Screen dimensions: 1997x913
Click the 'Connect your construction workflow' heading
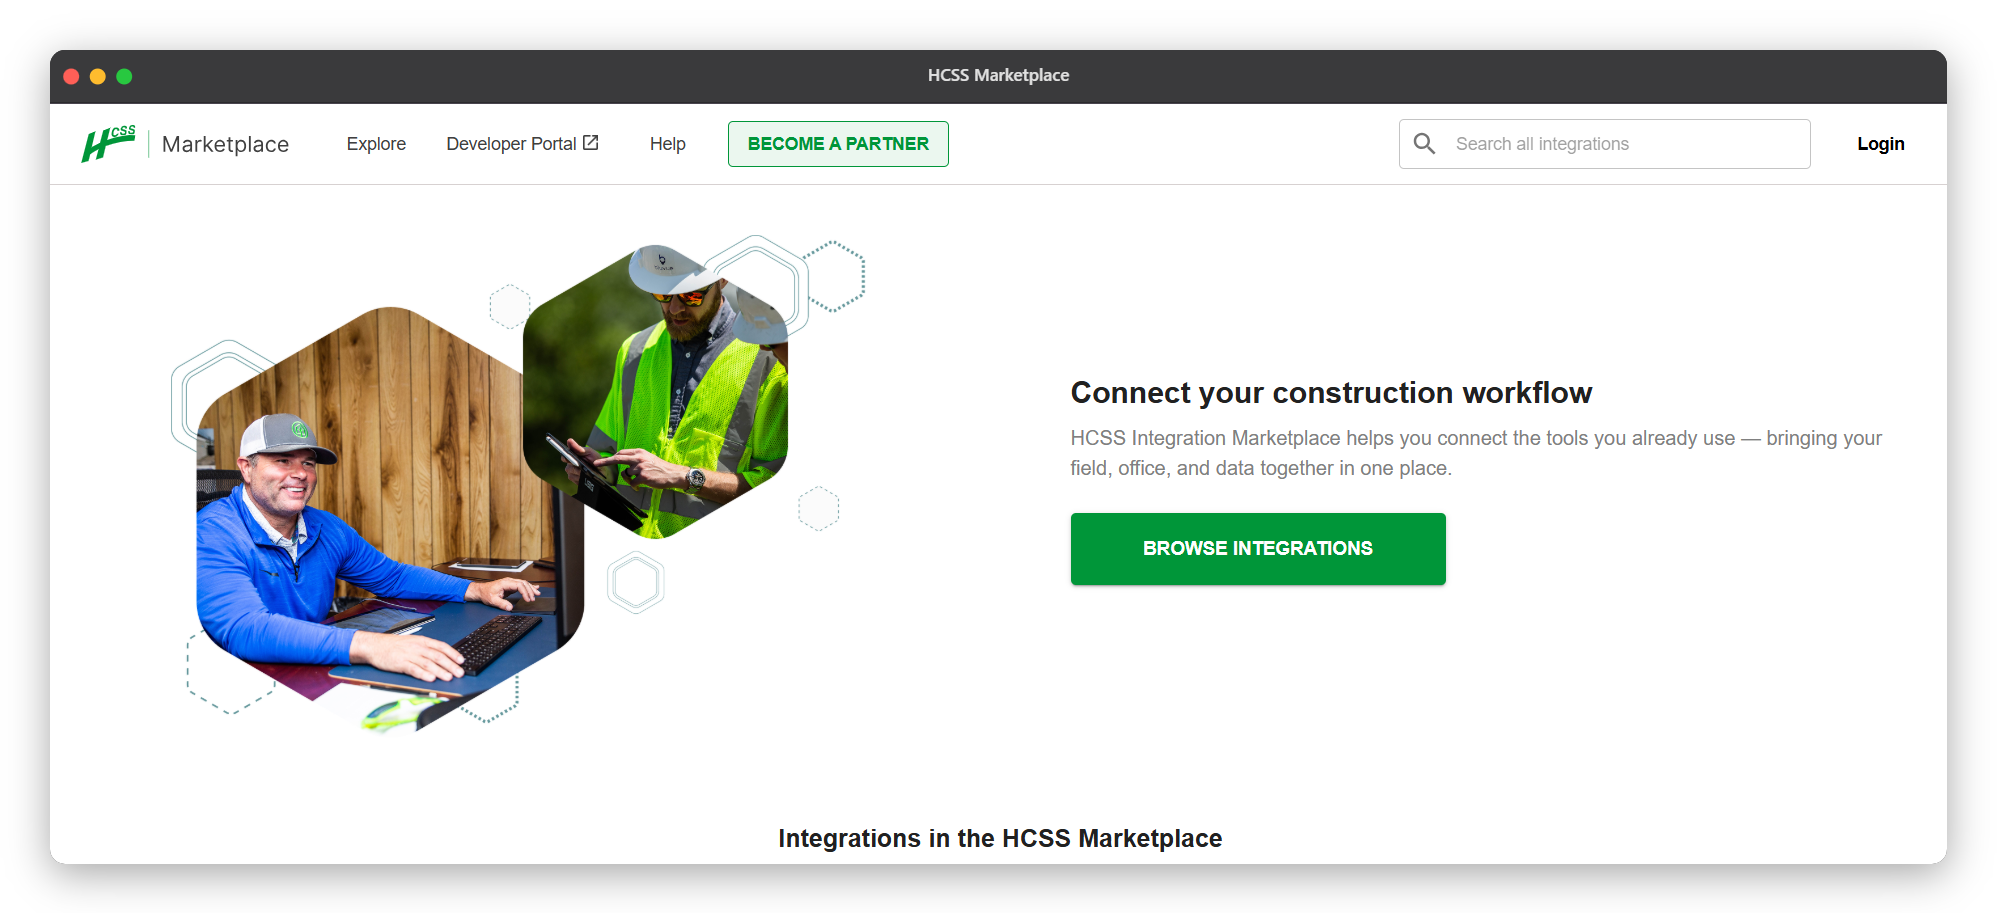click(x=1331, y=393)
